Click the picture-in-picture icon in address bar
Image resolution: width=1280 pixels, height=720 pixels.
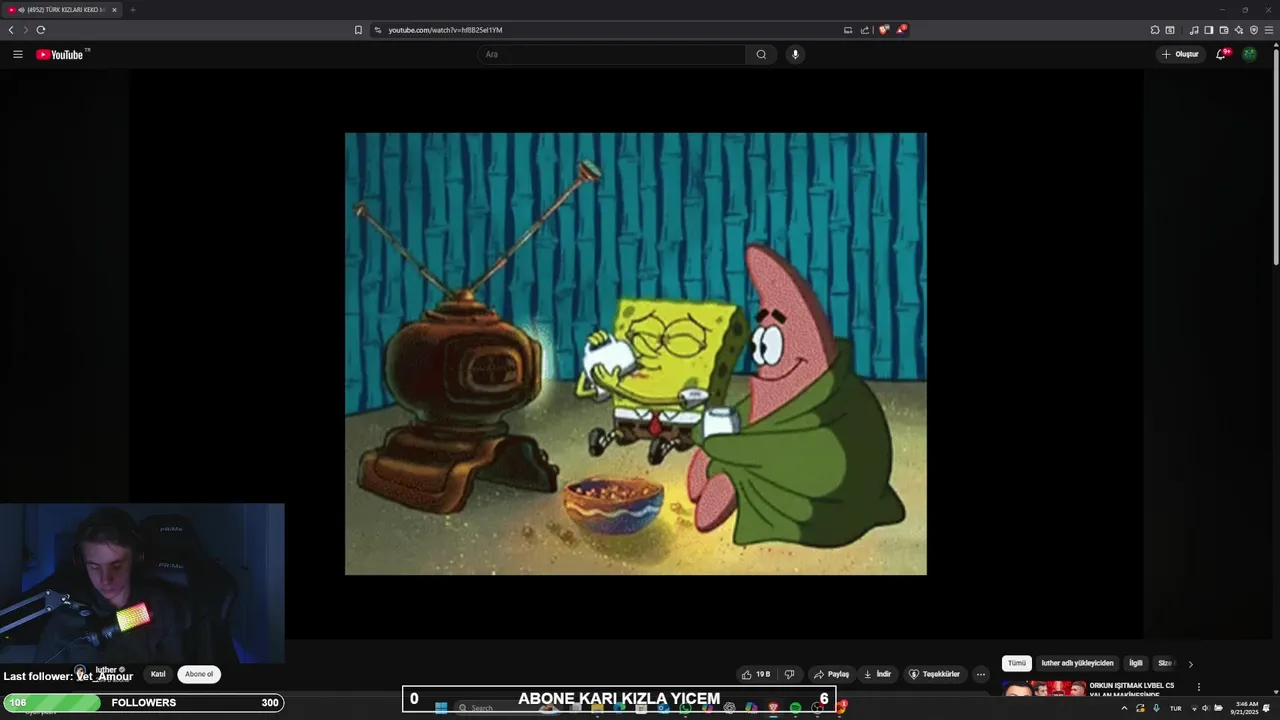(x=848, y=30)
